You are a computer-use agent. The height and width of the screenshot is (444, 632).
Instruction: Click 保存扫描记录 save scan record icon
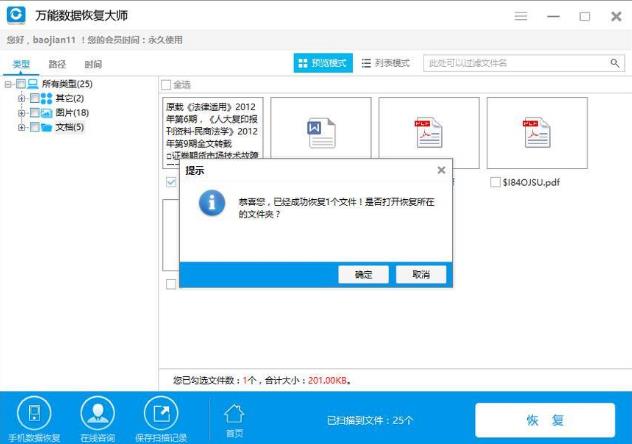click(159, 412)
